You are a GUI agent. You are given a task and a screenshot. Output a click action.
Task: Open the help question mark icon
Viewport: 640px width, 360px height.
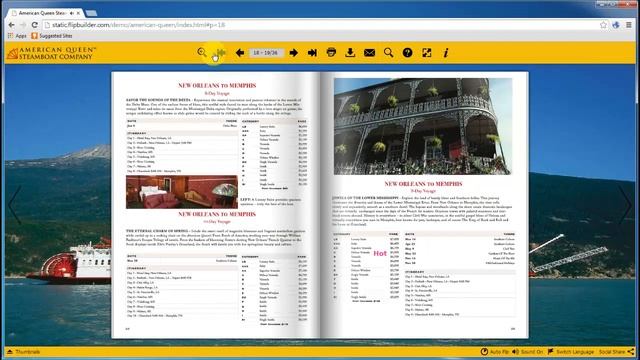(x=407, y=53)
